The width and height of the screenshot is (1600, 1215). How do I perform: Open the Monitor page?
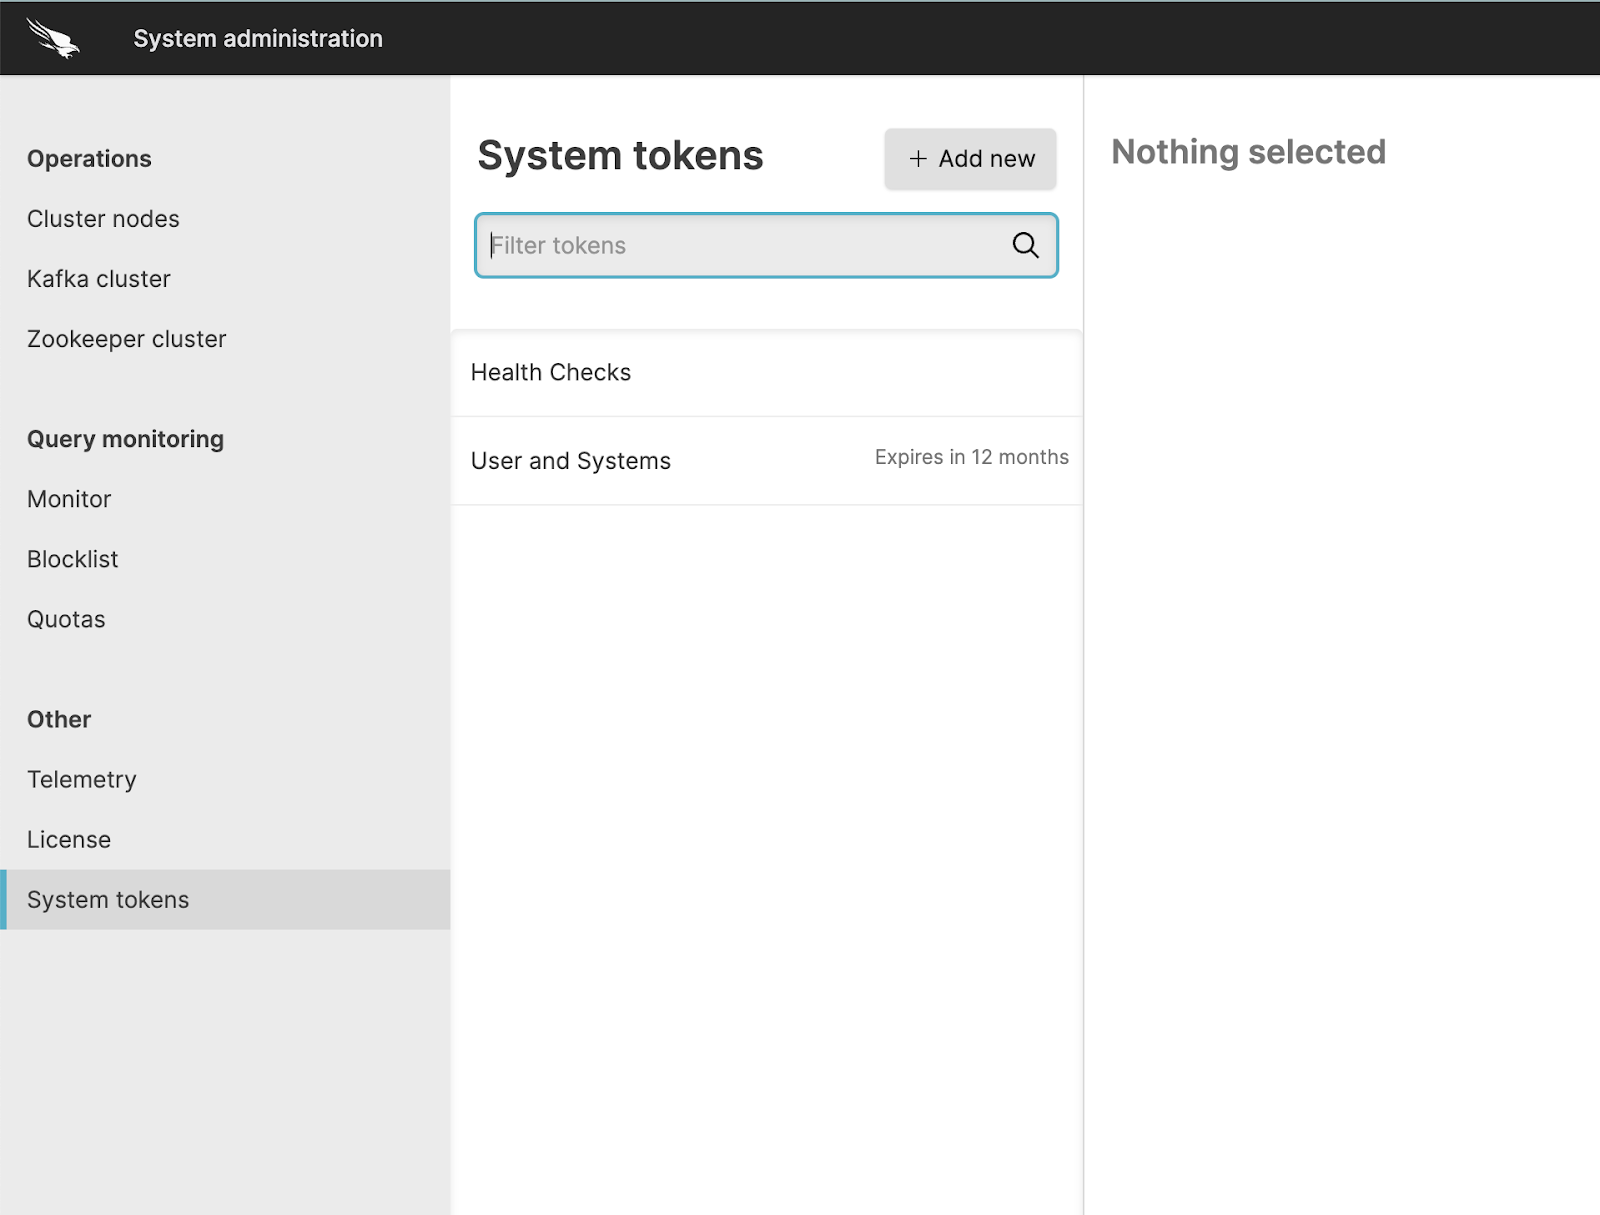tap(69, 499)
